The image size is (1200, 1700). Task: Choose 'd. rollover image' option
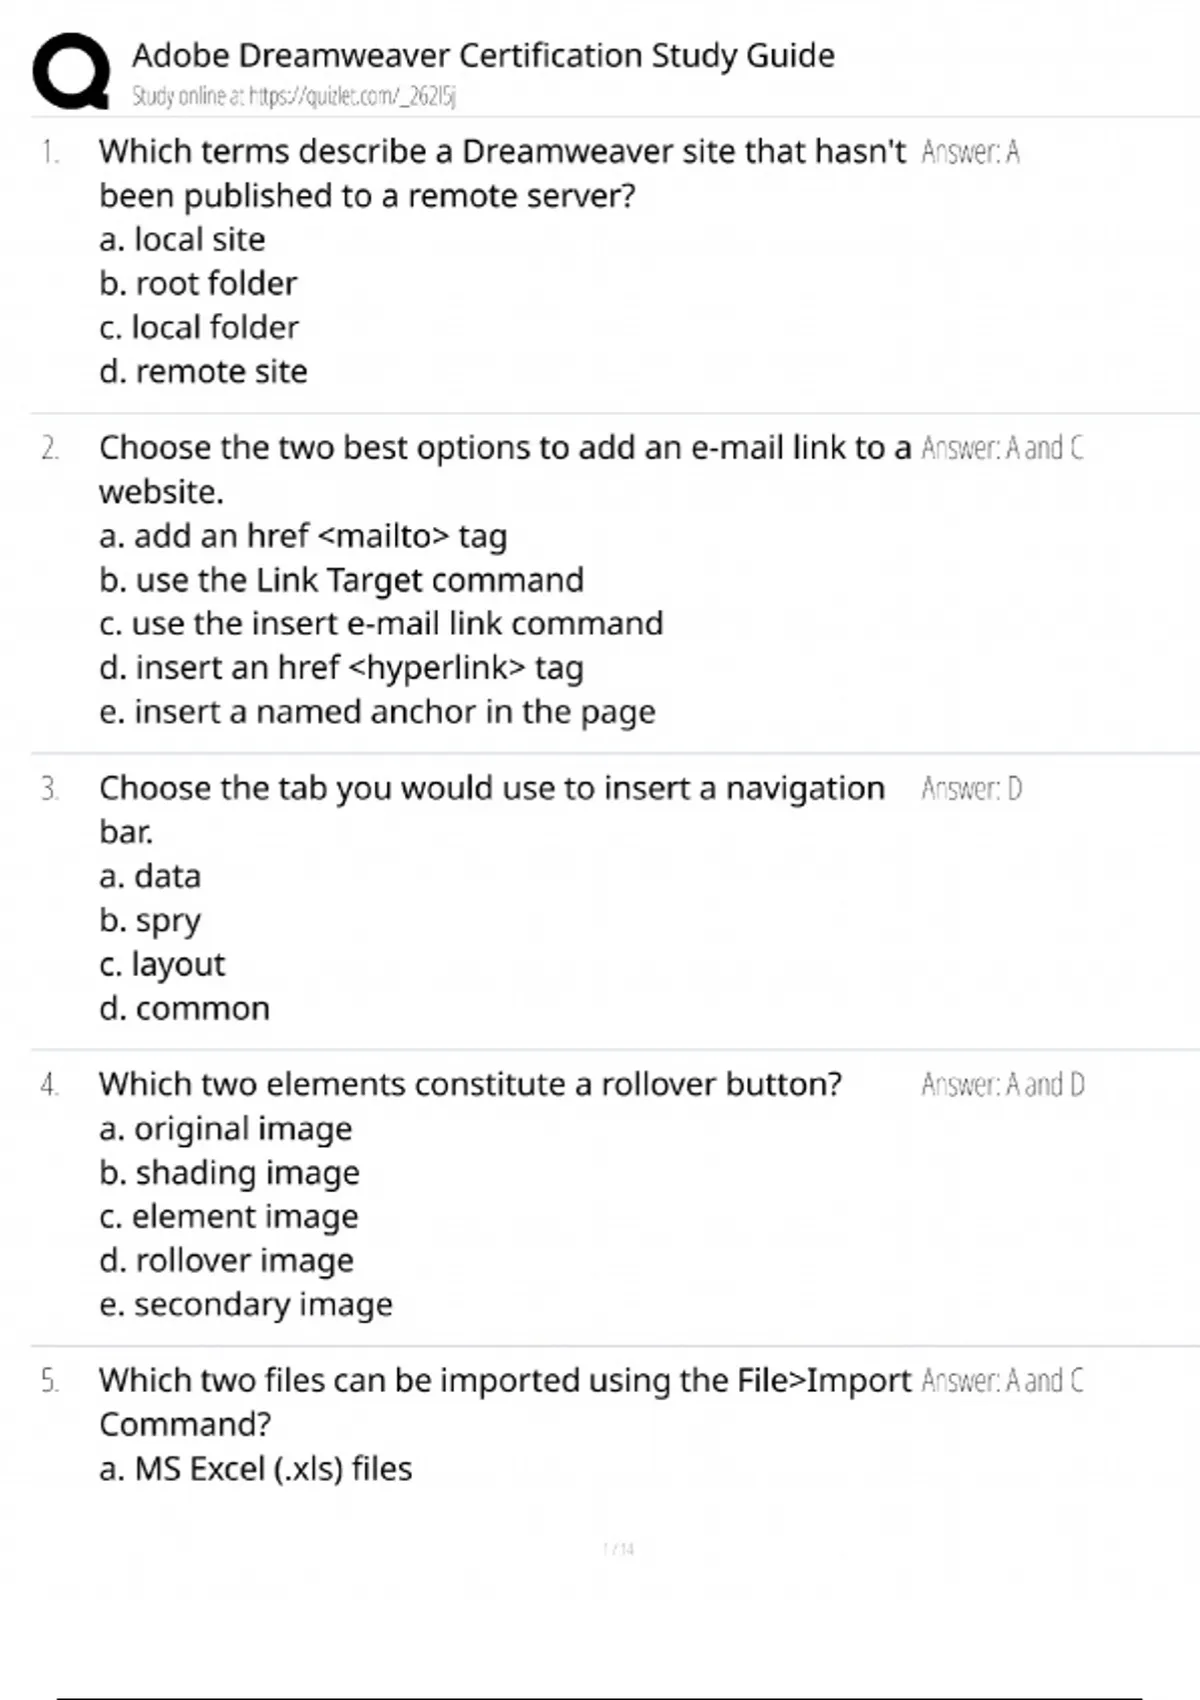(226, 1261)
